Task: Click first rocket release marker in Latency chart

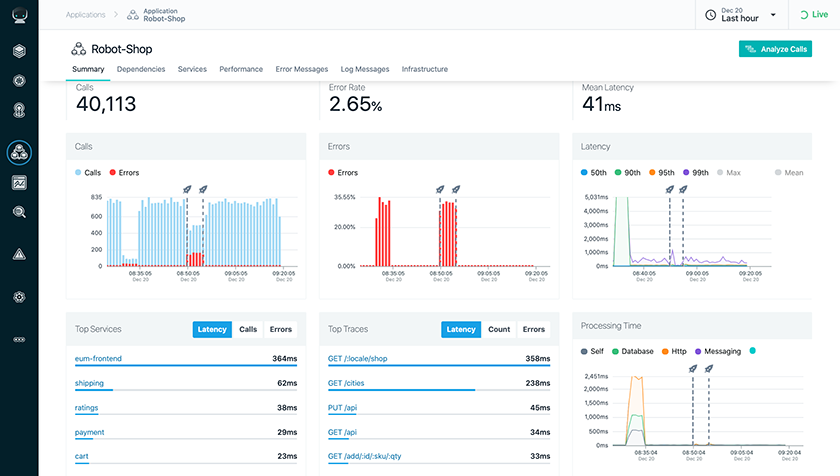Action: pyautogui.click(x=670, y=190)
